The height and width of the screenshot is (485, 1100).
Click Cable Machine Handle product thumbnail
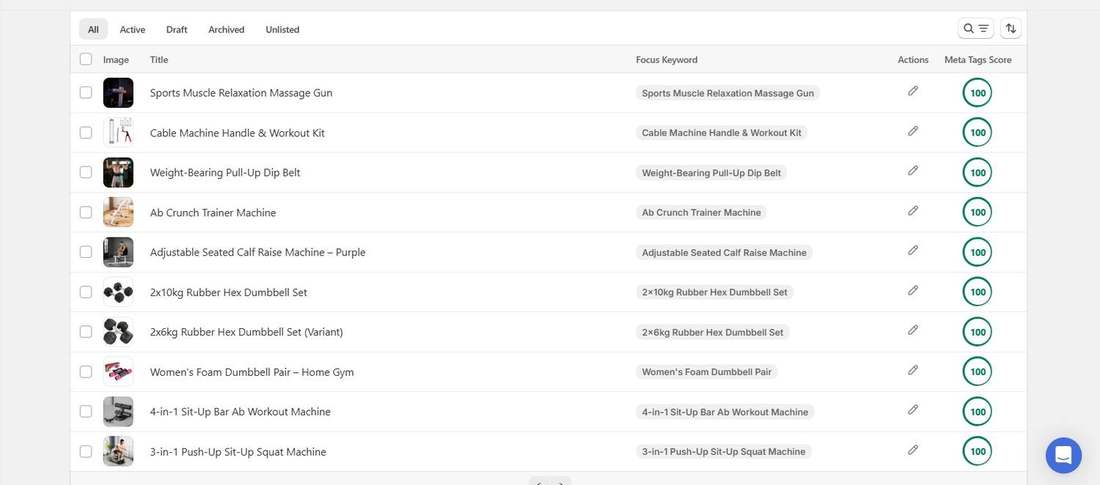(x=118, y=133)
